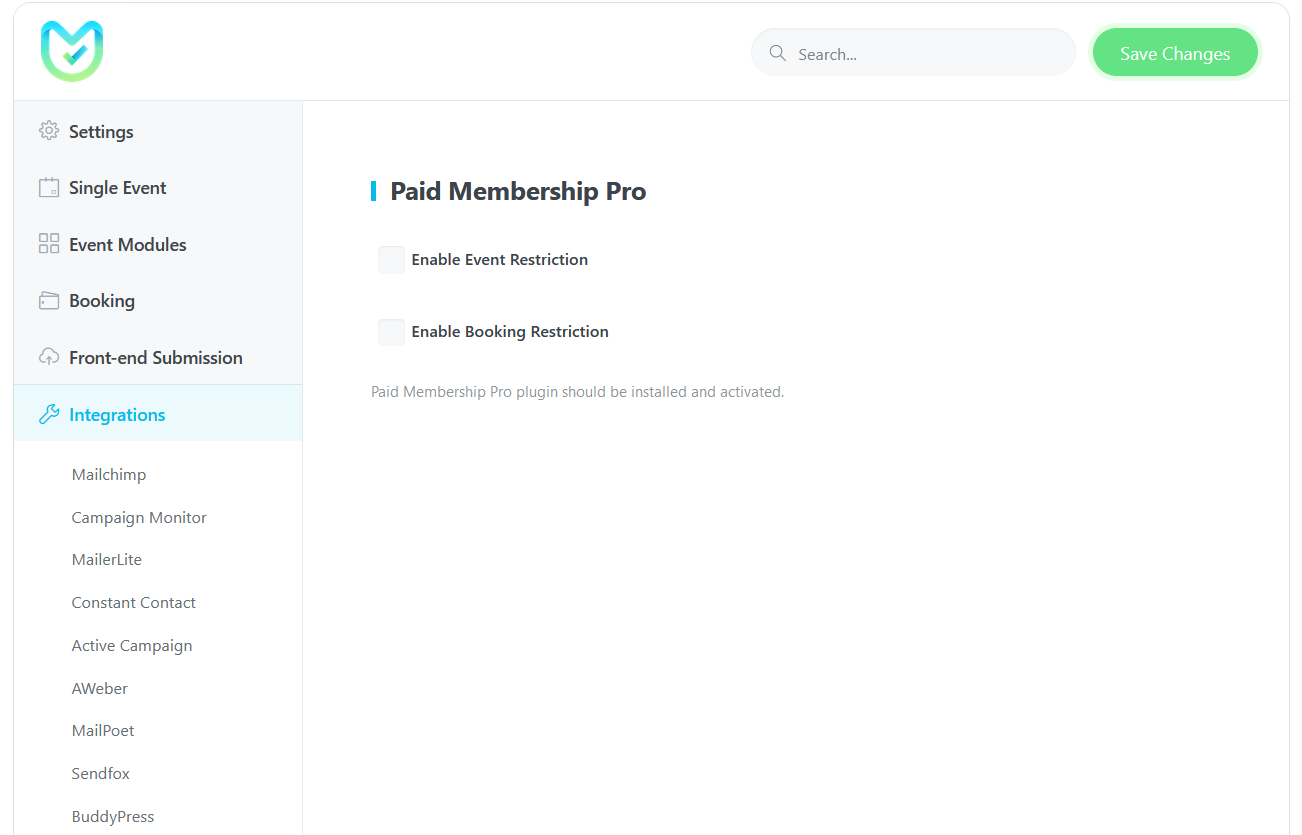
Task: Click the Paid Membership Pro heading
Action: click(x=518, y=191)
